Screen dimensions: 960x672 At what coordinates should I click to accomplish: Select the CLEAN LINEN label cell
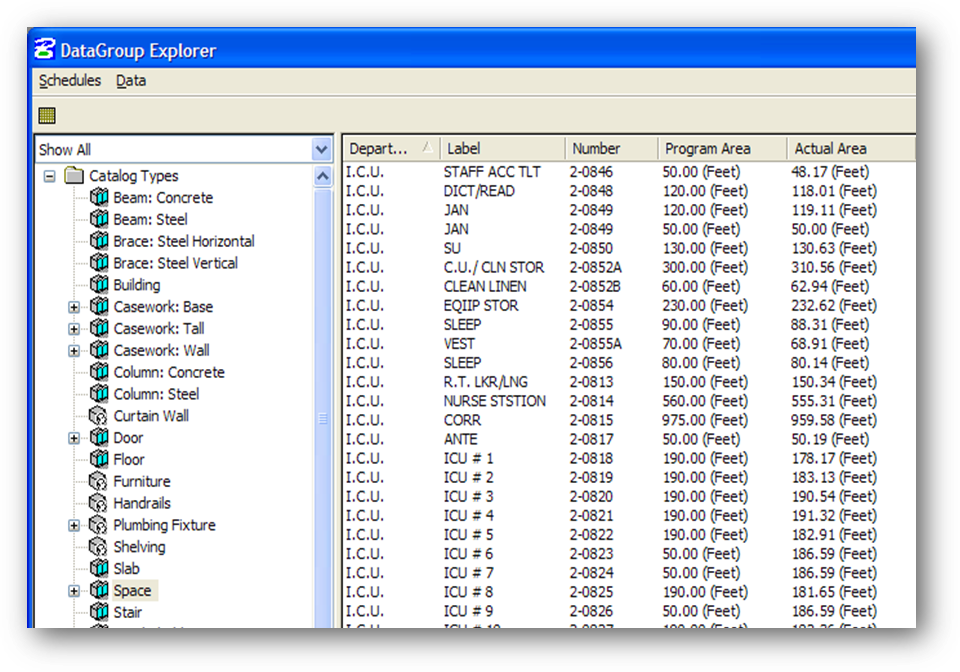485,286
